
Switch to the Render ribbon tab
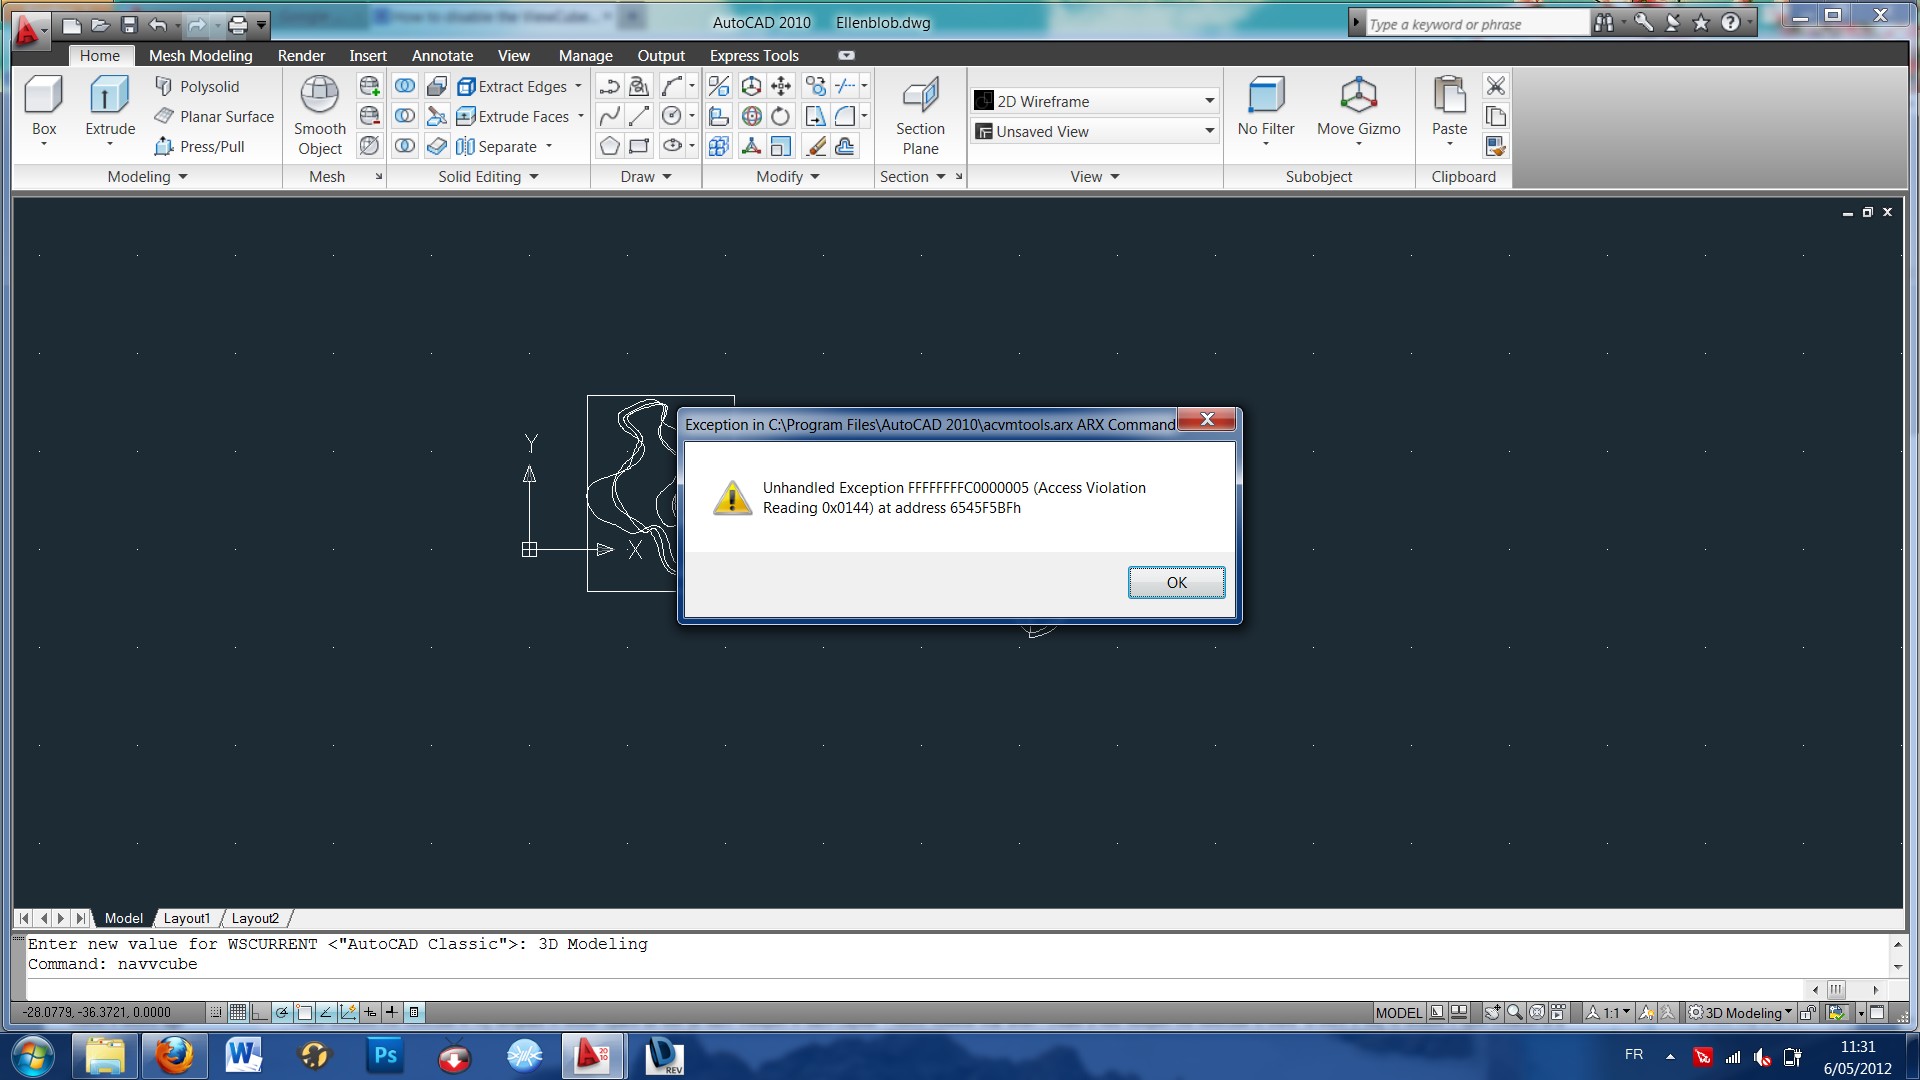pos(301,55)
